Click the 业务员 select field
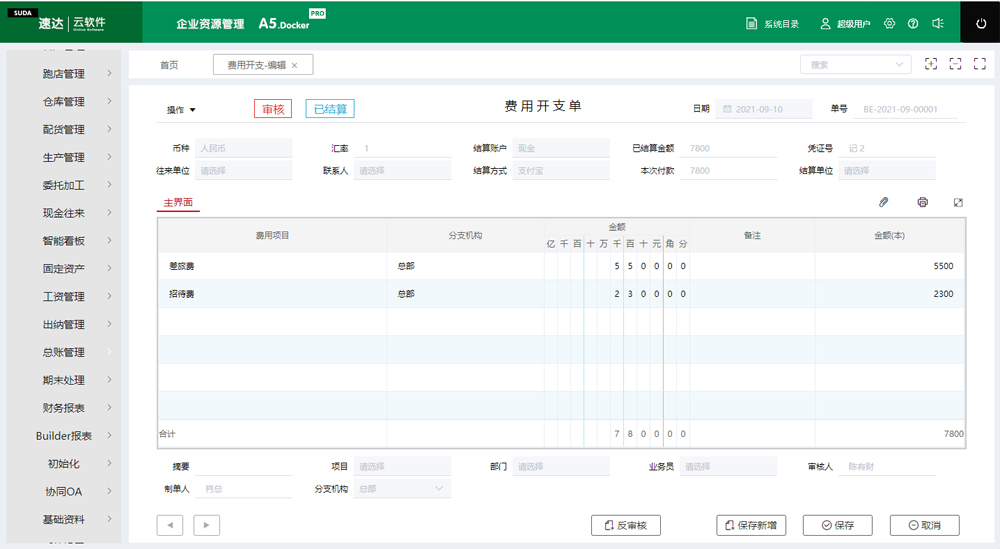1000x549 pixels. tap(728, 466)
